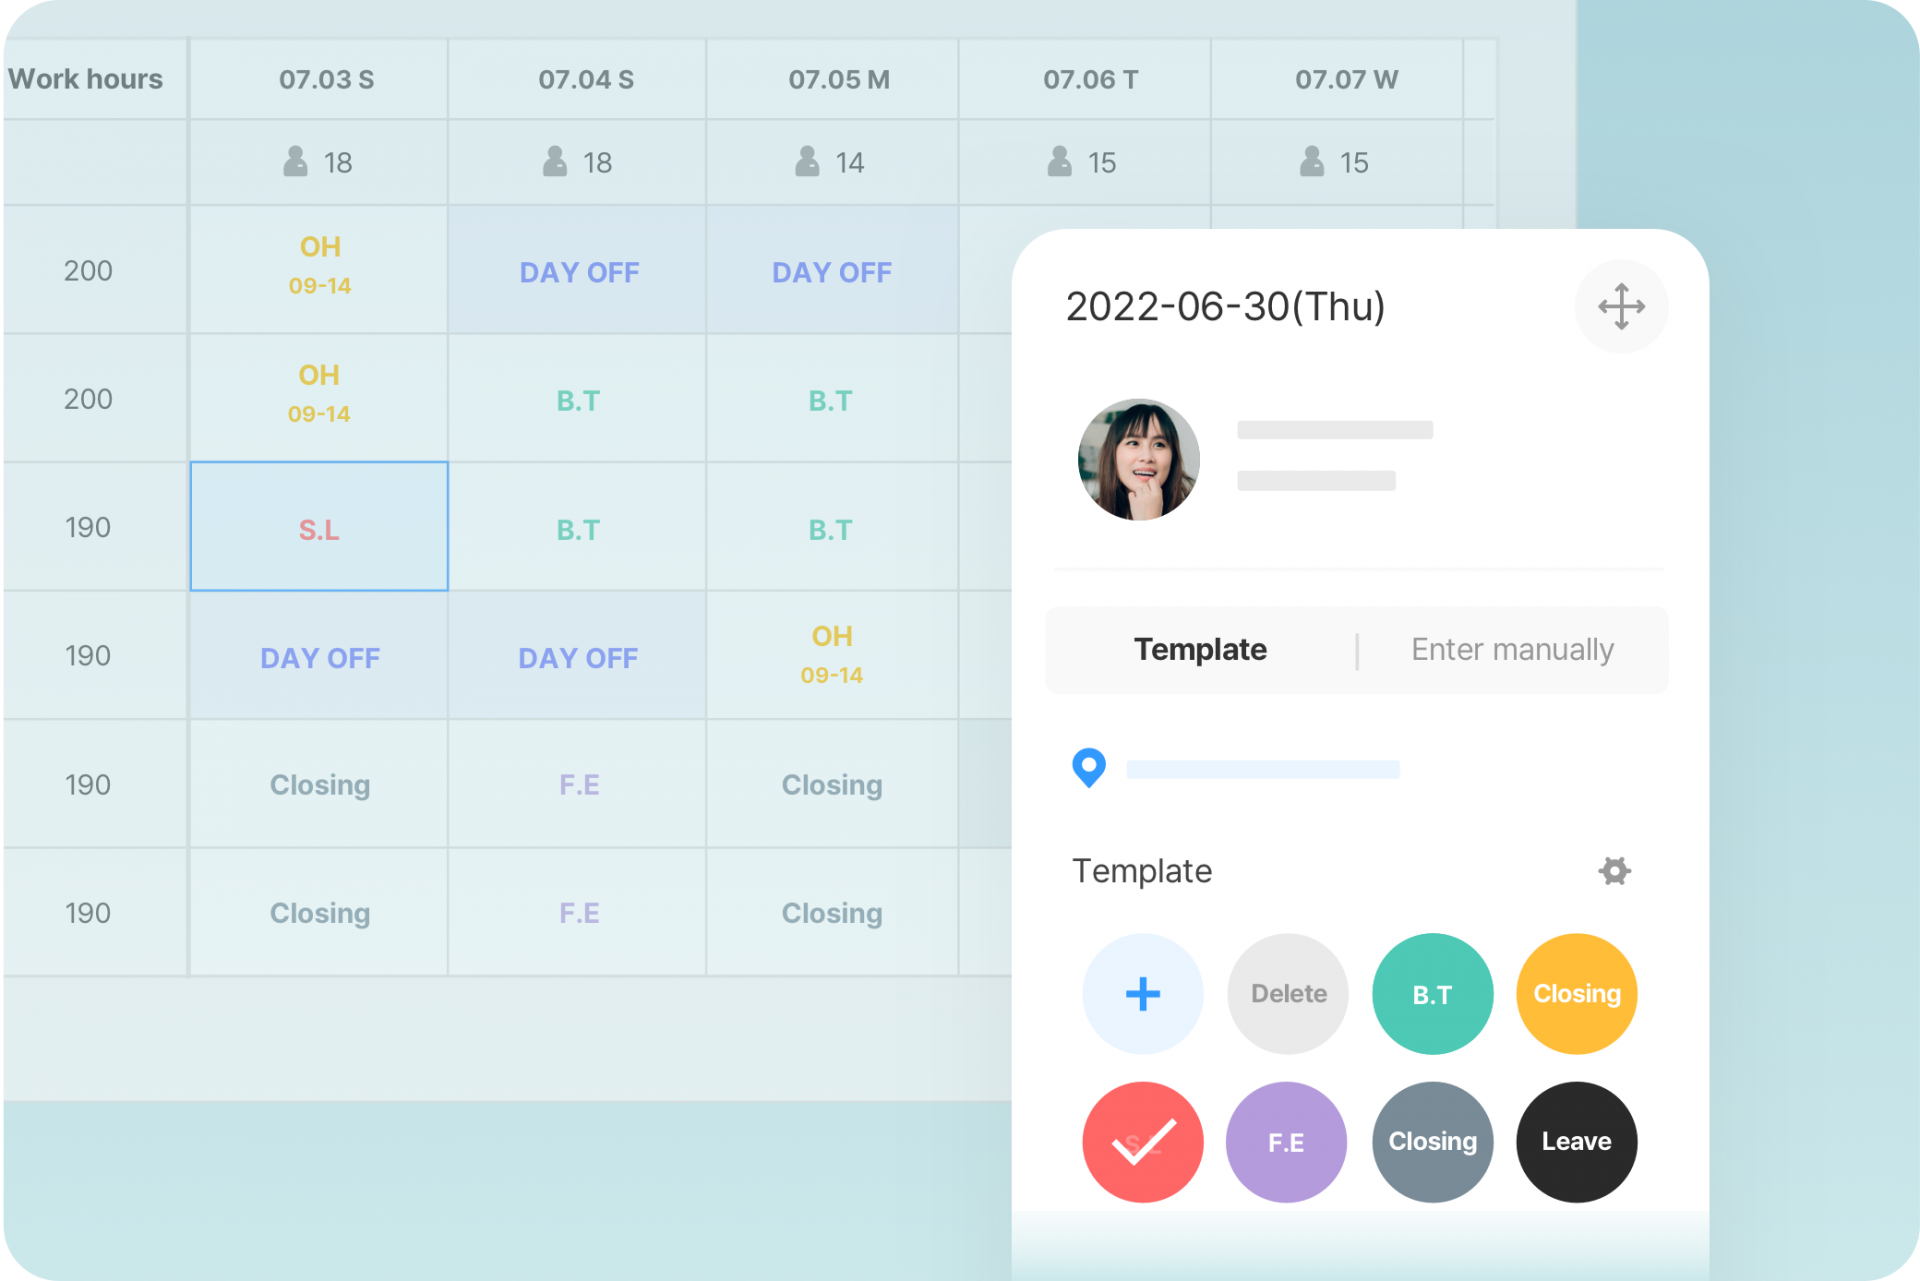The image size is (1920, 1281).
Task: Switch to the Enter manually tab
Action: [x=1512, y=649]
